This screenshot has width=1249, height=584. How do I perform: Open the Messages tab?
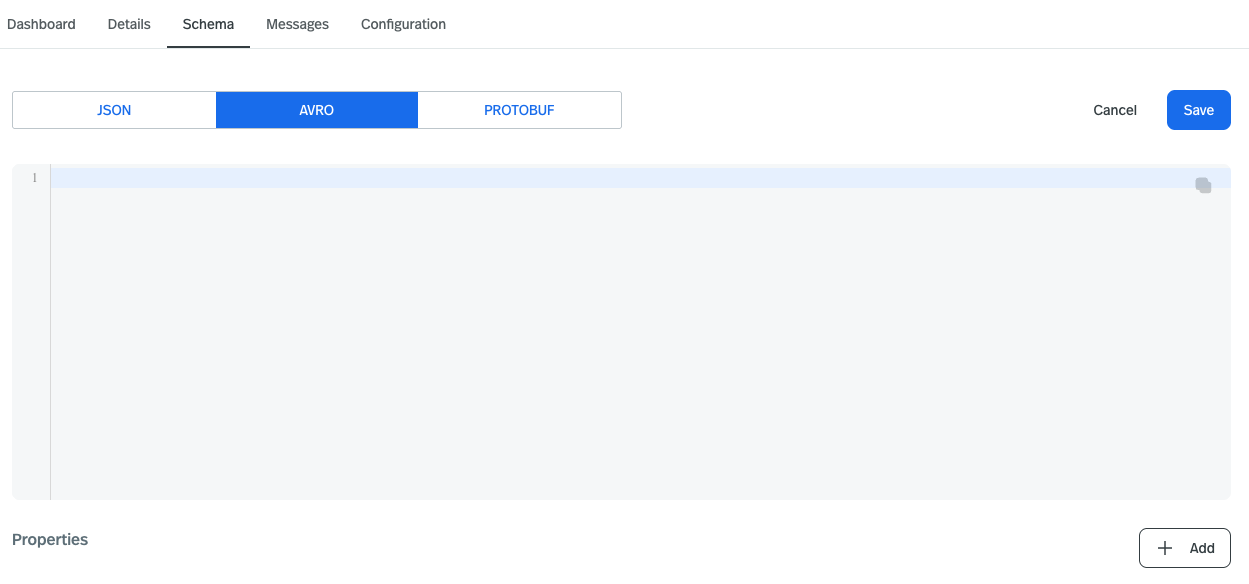(x=297, y=23)
